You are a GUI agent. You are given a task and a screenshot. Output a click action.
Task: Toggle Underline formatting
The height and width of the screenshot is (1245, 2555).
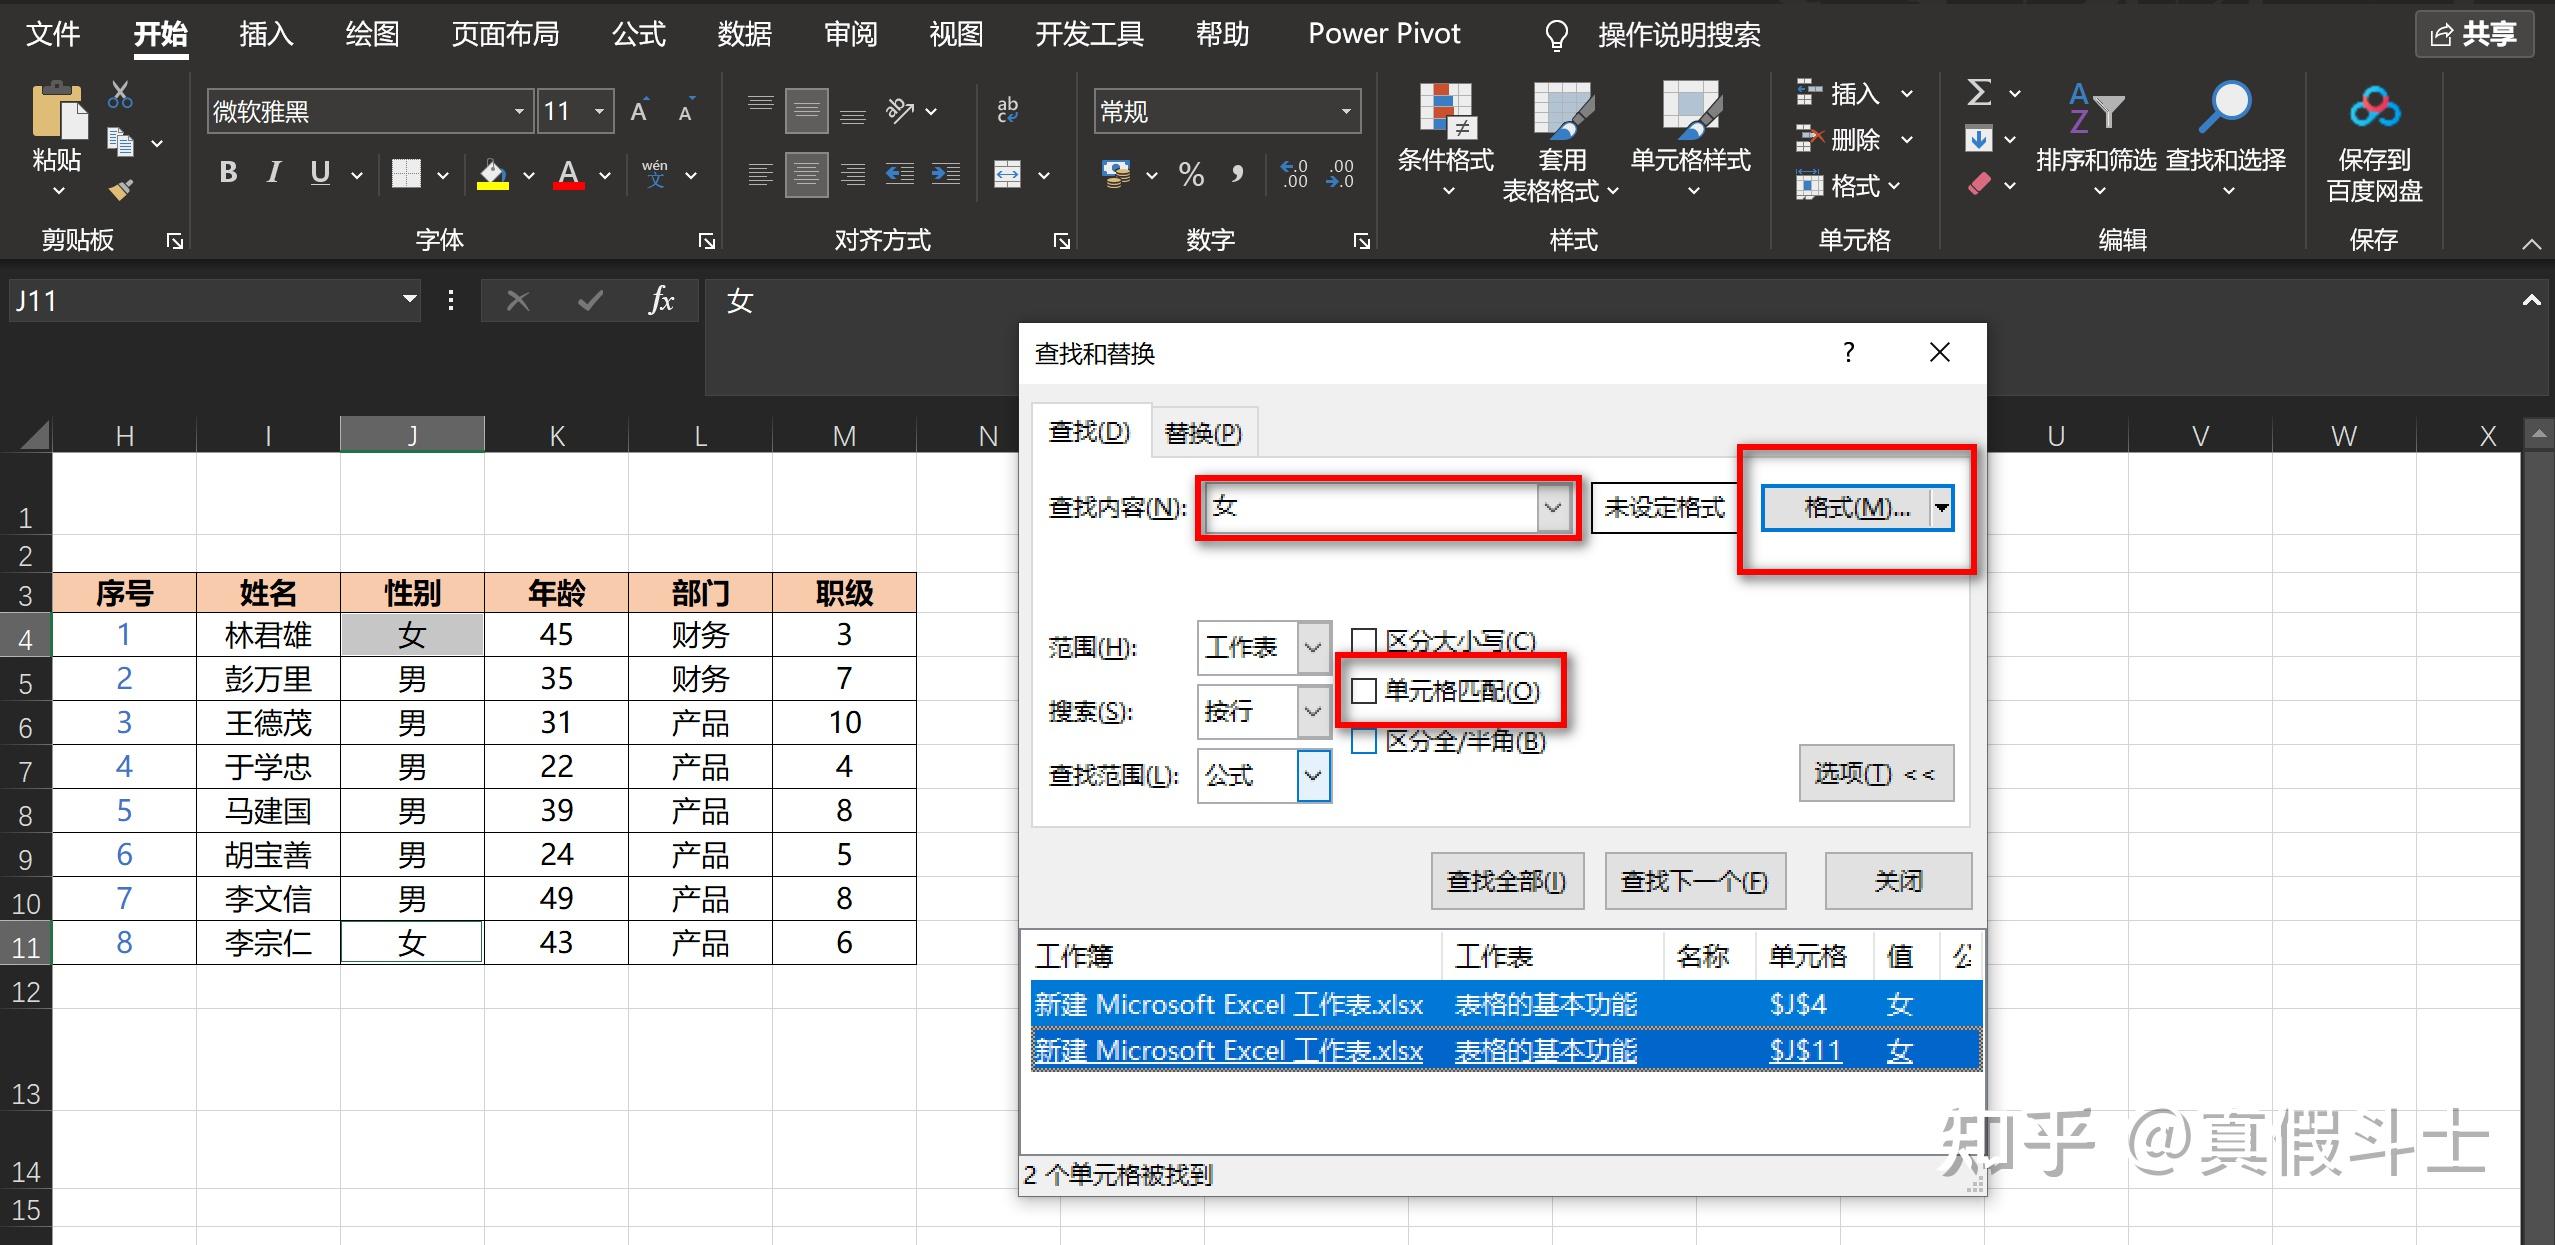click(320, 173)
